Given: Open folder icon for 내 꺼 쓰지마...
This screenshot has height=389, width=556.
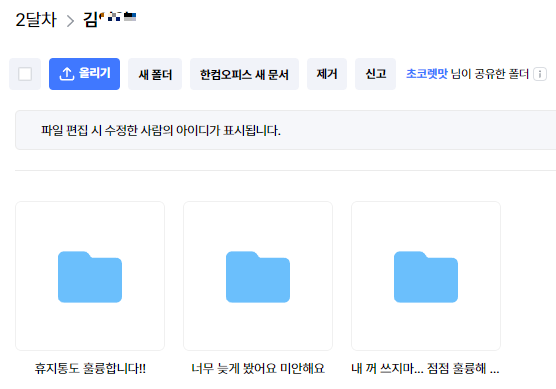Looking at the screenshot, I should [426, 277].
